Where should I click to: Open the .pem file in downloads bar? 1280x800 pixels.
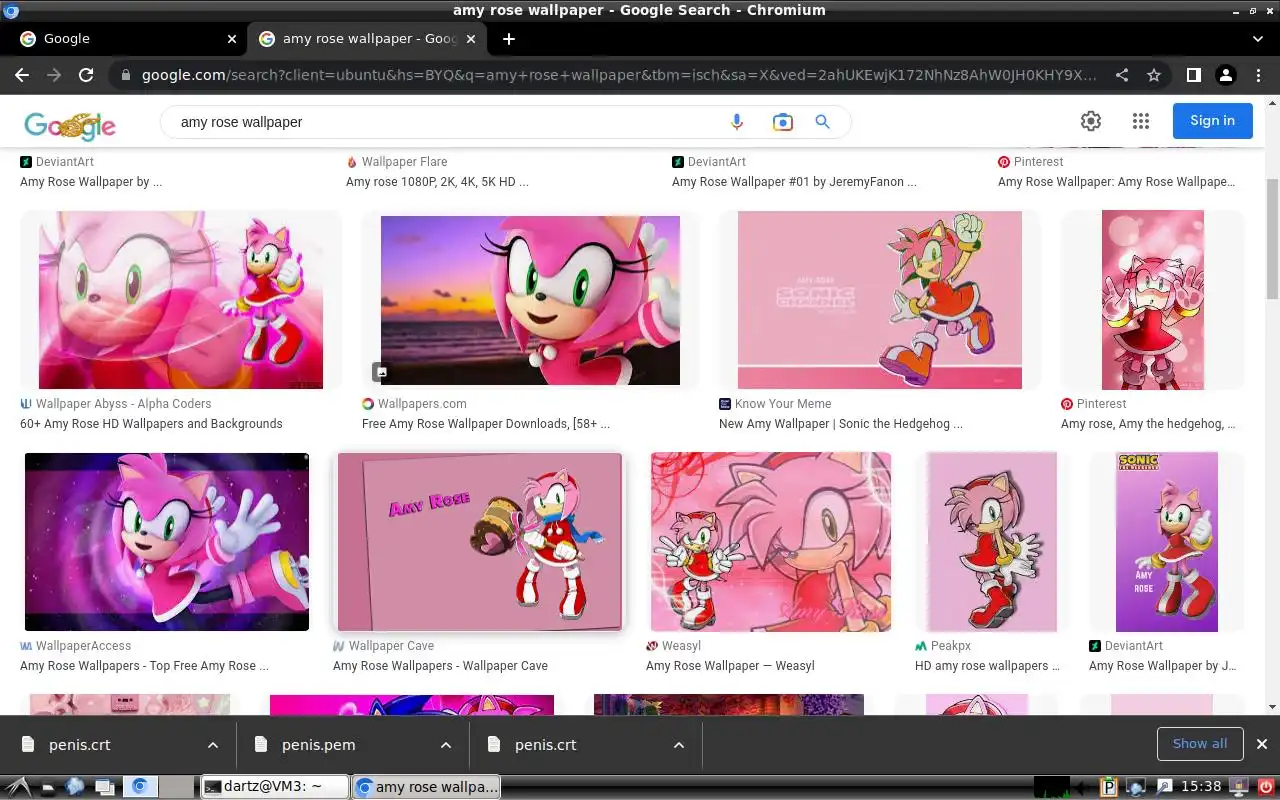tap(319, 745)
